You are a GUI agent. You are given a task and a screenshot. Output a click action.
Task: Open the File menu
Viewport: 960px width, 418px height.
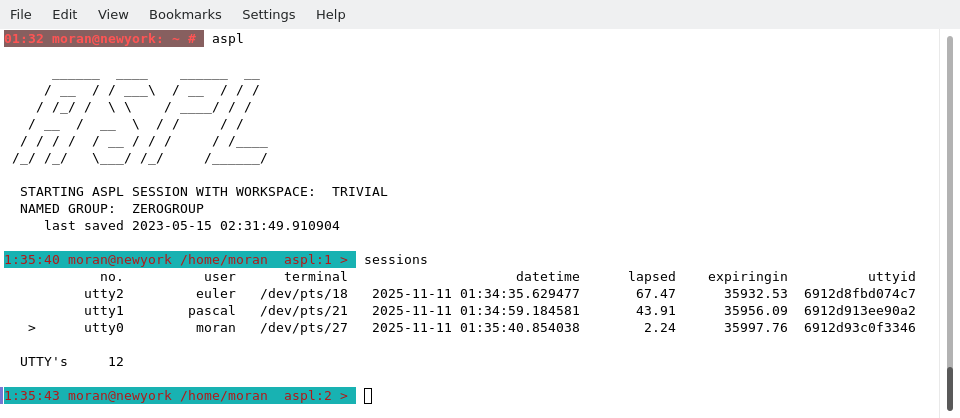click(21, 14)
